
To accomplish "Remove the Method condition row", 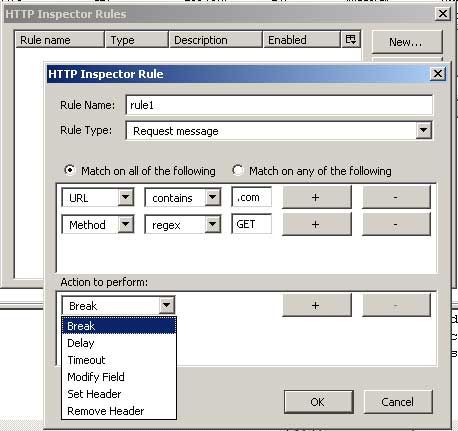I will (x=396, y=224).
